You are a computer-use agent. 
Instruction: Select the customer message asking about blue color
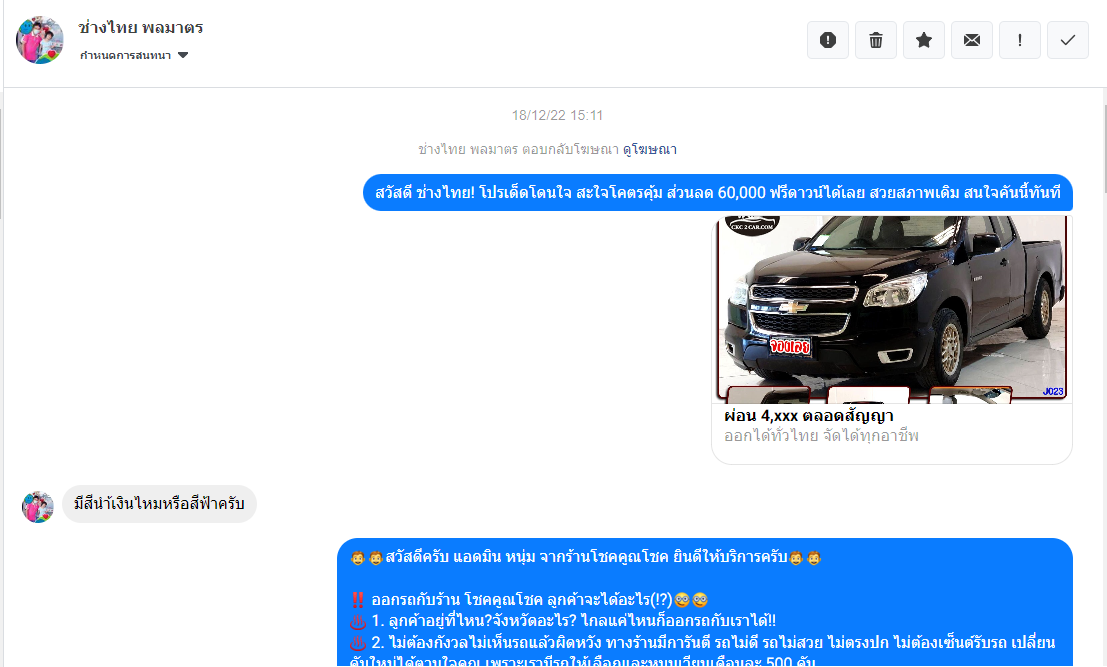tap(159, 504)
